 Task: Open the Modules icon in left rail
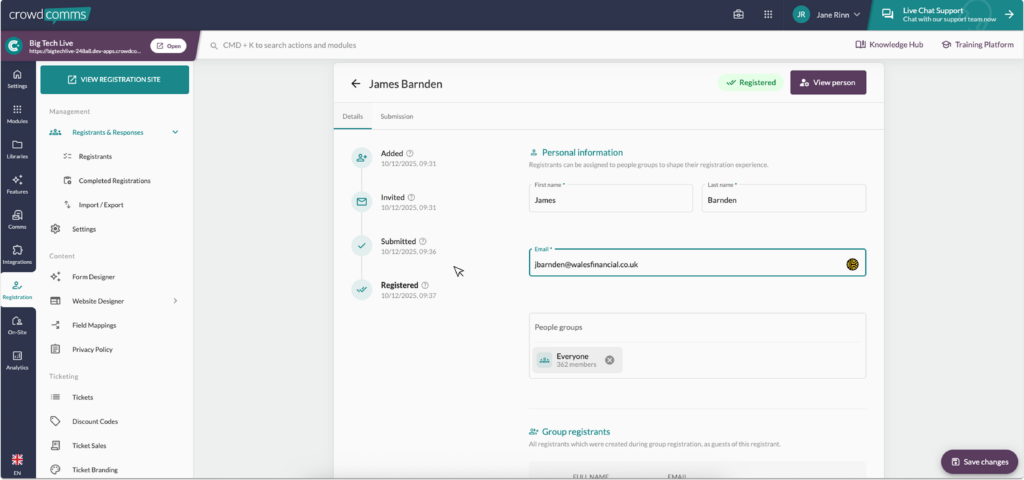[17, 112]
